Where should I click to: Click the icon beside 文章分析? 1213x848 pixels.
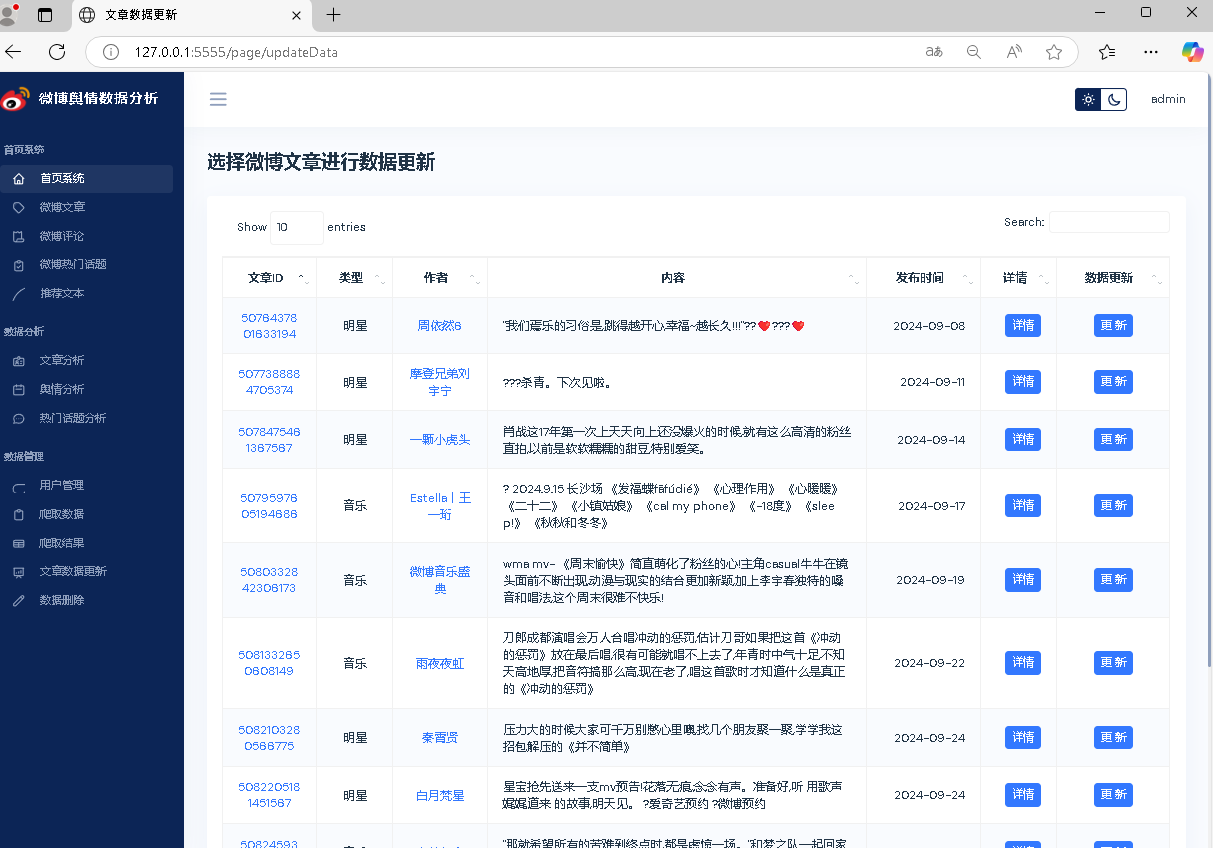[18, 361]
